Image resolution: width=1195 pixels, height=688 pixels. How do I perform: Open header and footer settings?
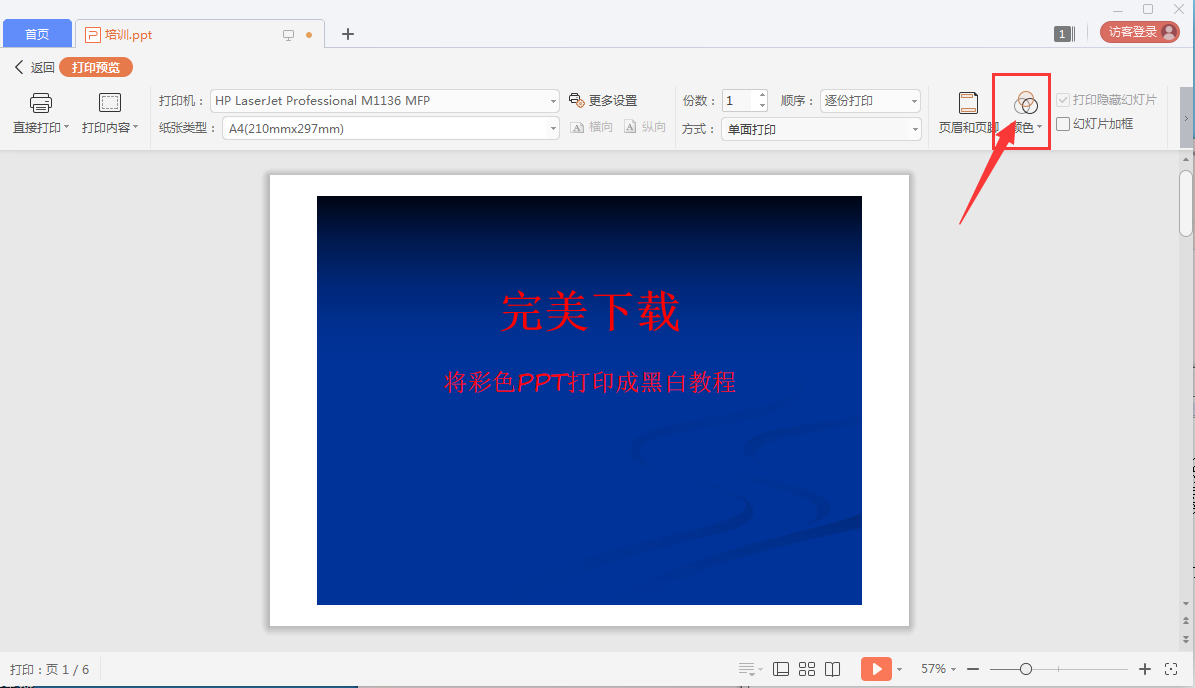tap(968, 103)
